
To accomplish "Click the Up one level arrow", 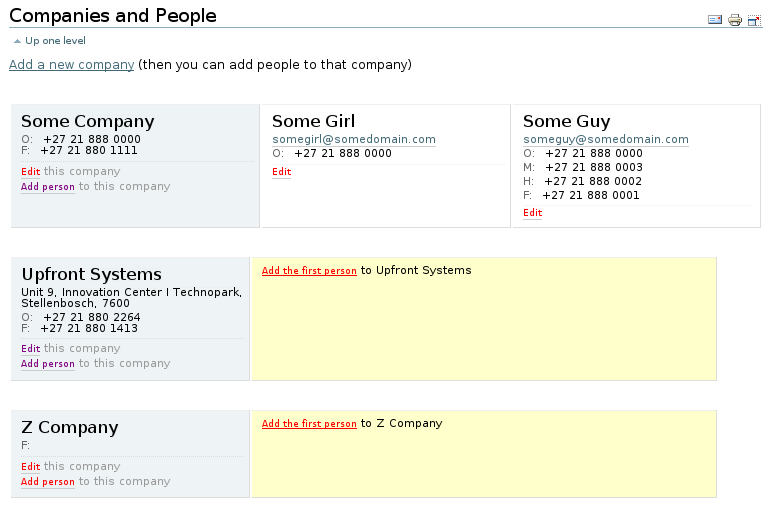I will [17, 41].
